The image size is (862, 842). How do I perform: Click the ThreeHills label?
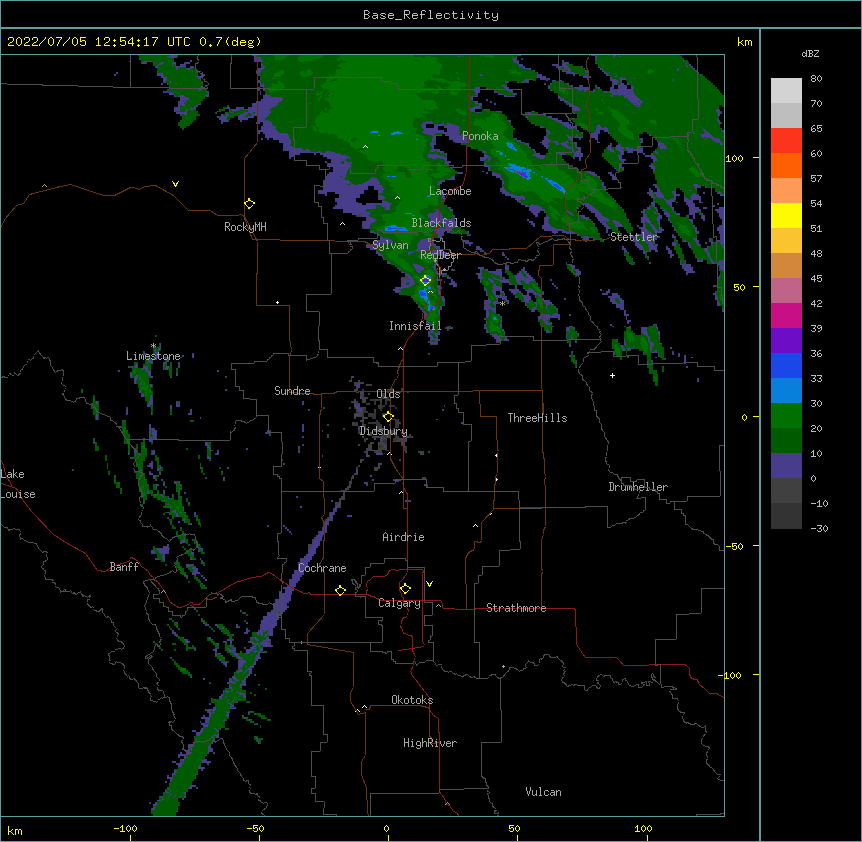point(537,418)
